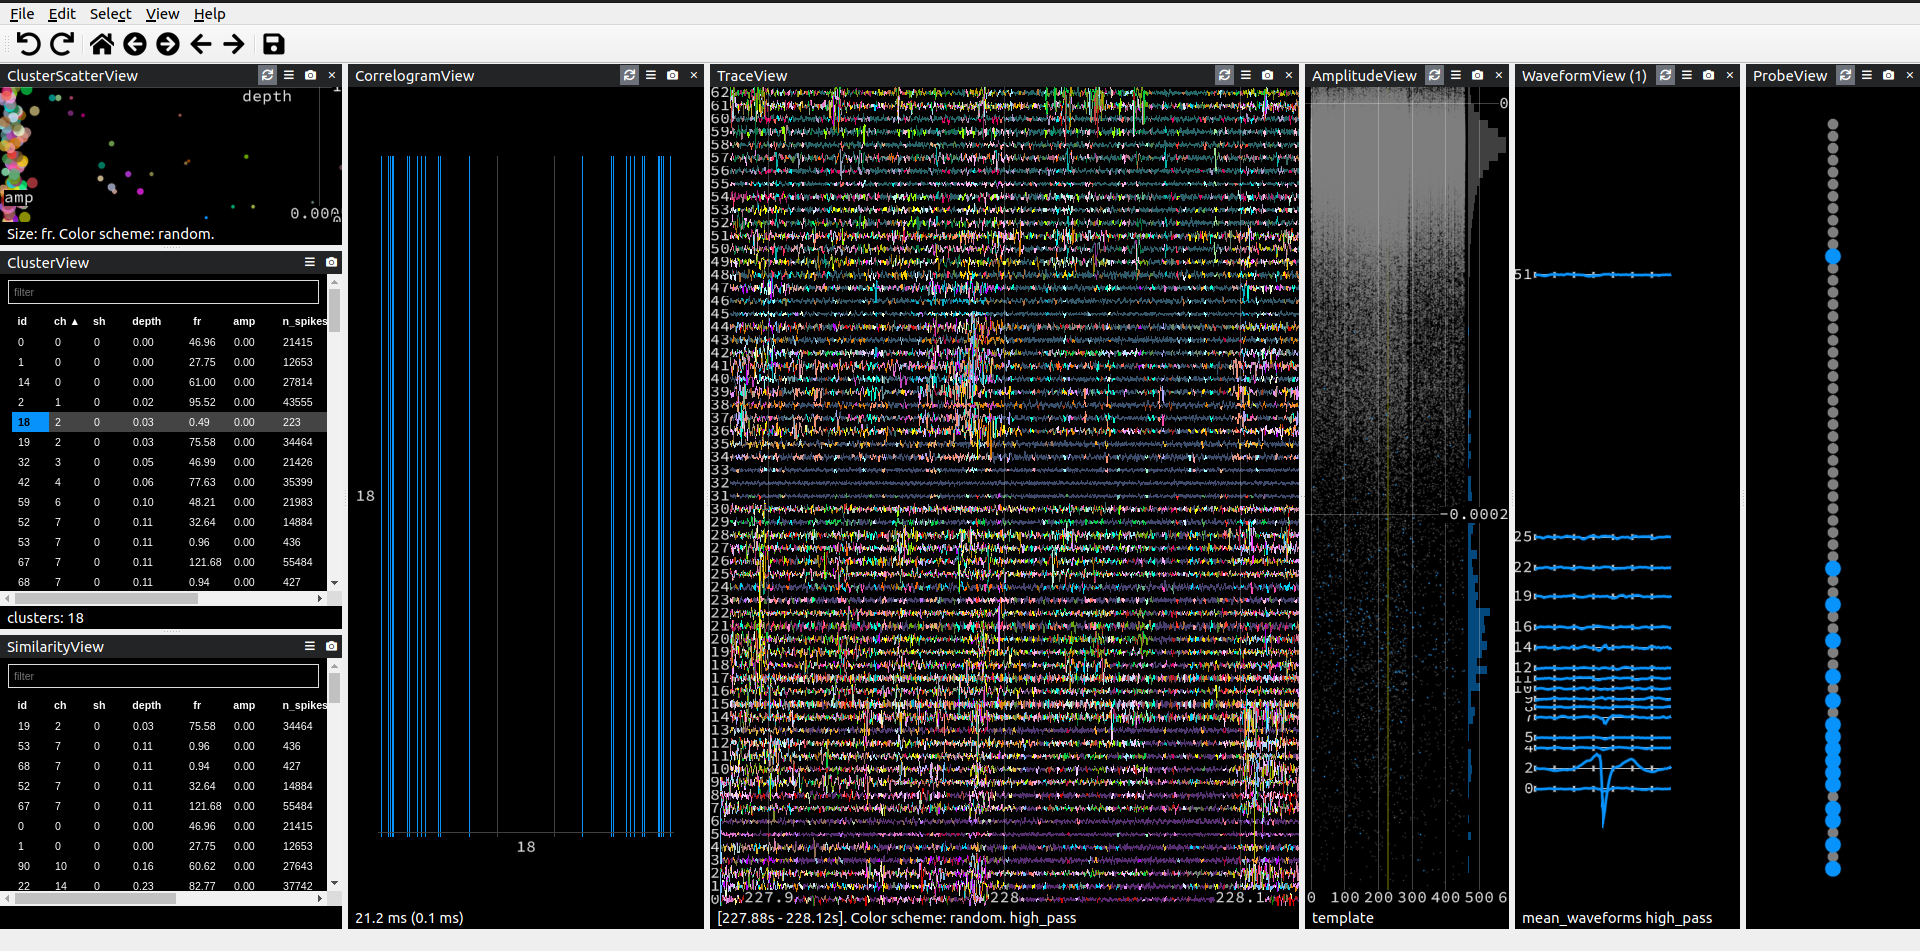Open the SimilarityView options menu
The image size is (1920, 951).
click(x=310, y=647)
